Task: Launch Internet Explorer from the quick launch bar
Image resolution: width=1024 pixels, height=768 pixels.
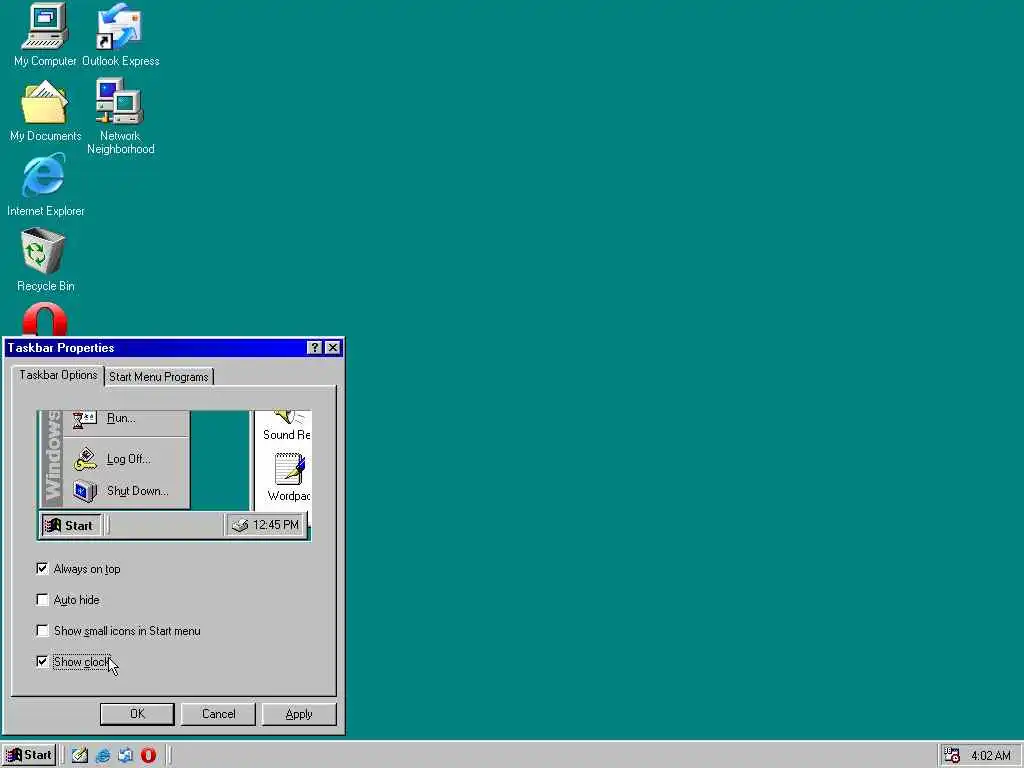Action: click(103, 755)
